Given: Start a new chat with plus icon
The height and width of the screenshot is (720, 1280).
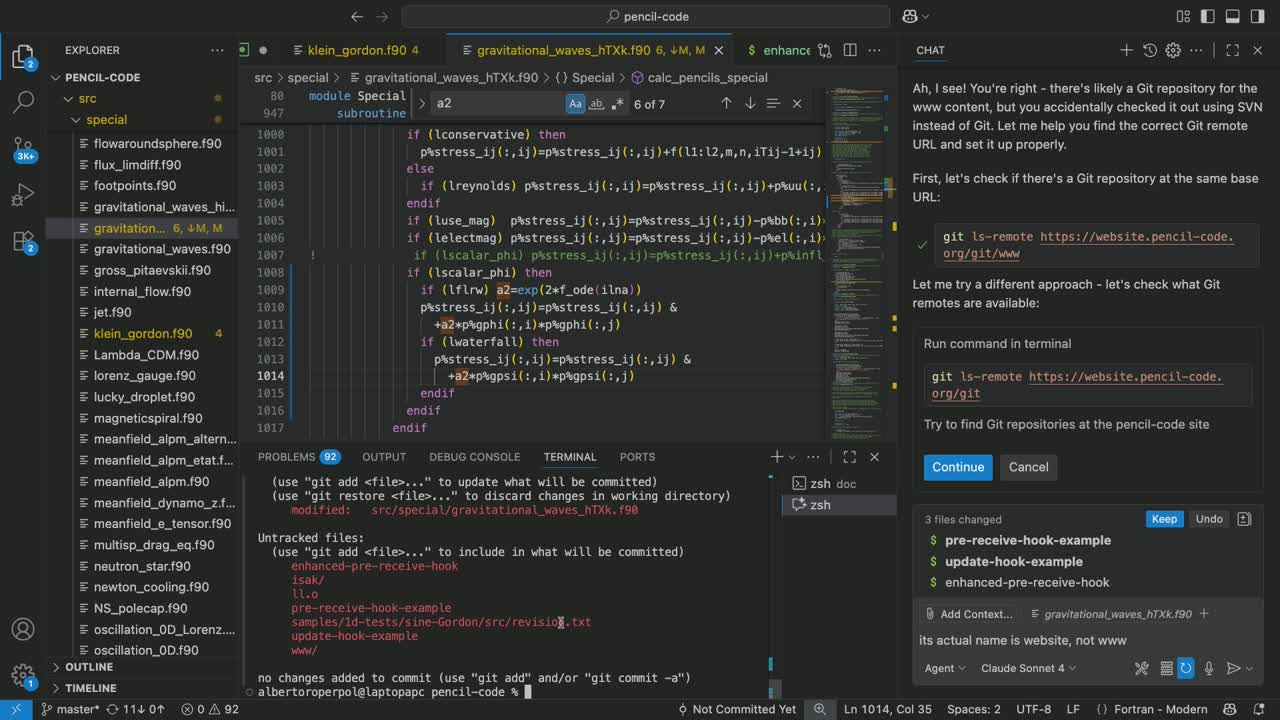Looking at the screenshot, I should coord(1126,50).
